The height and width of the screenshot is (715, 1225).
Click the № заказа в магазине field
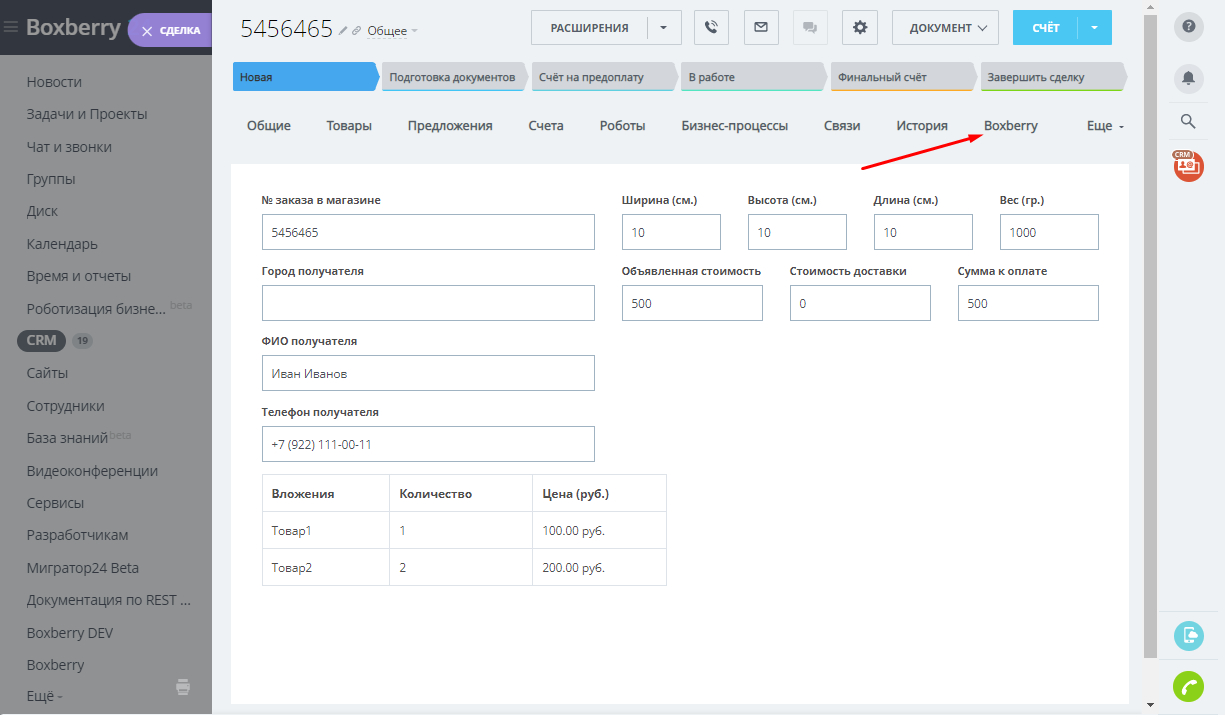(x=428, y=232)
